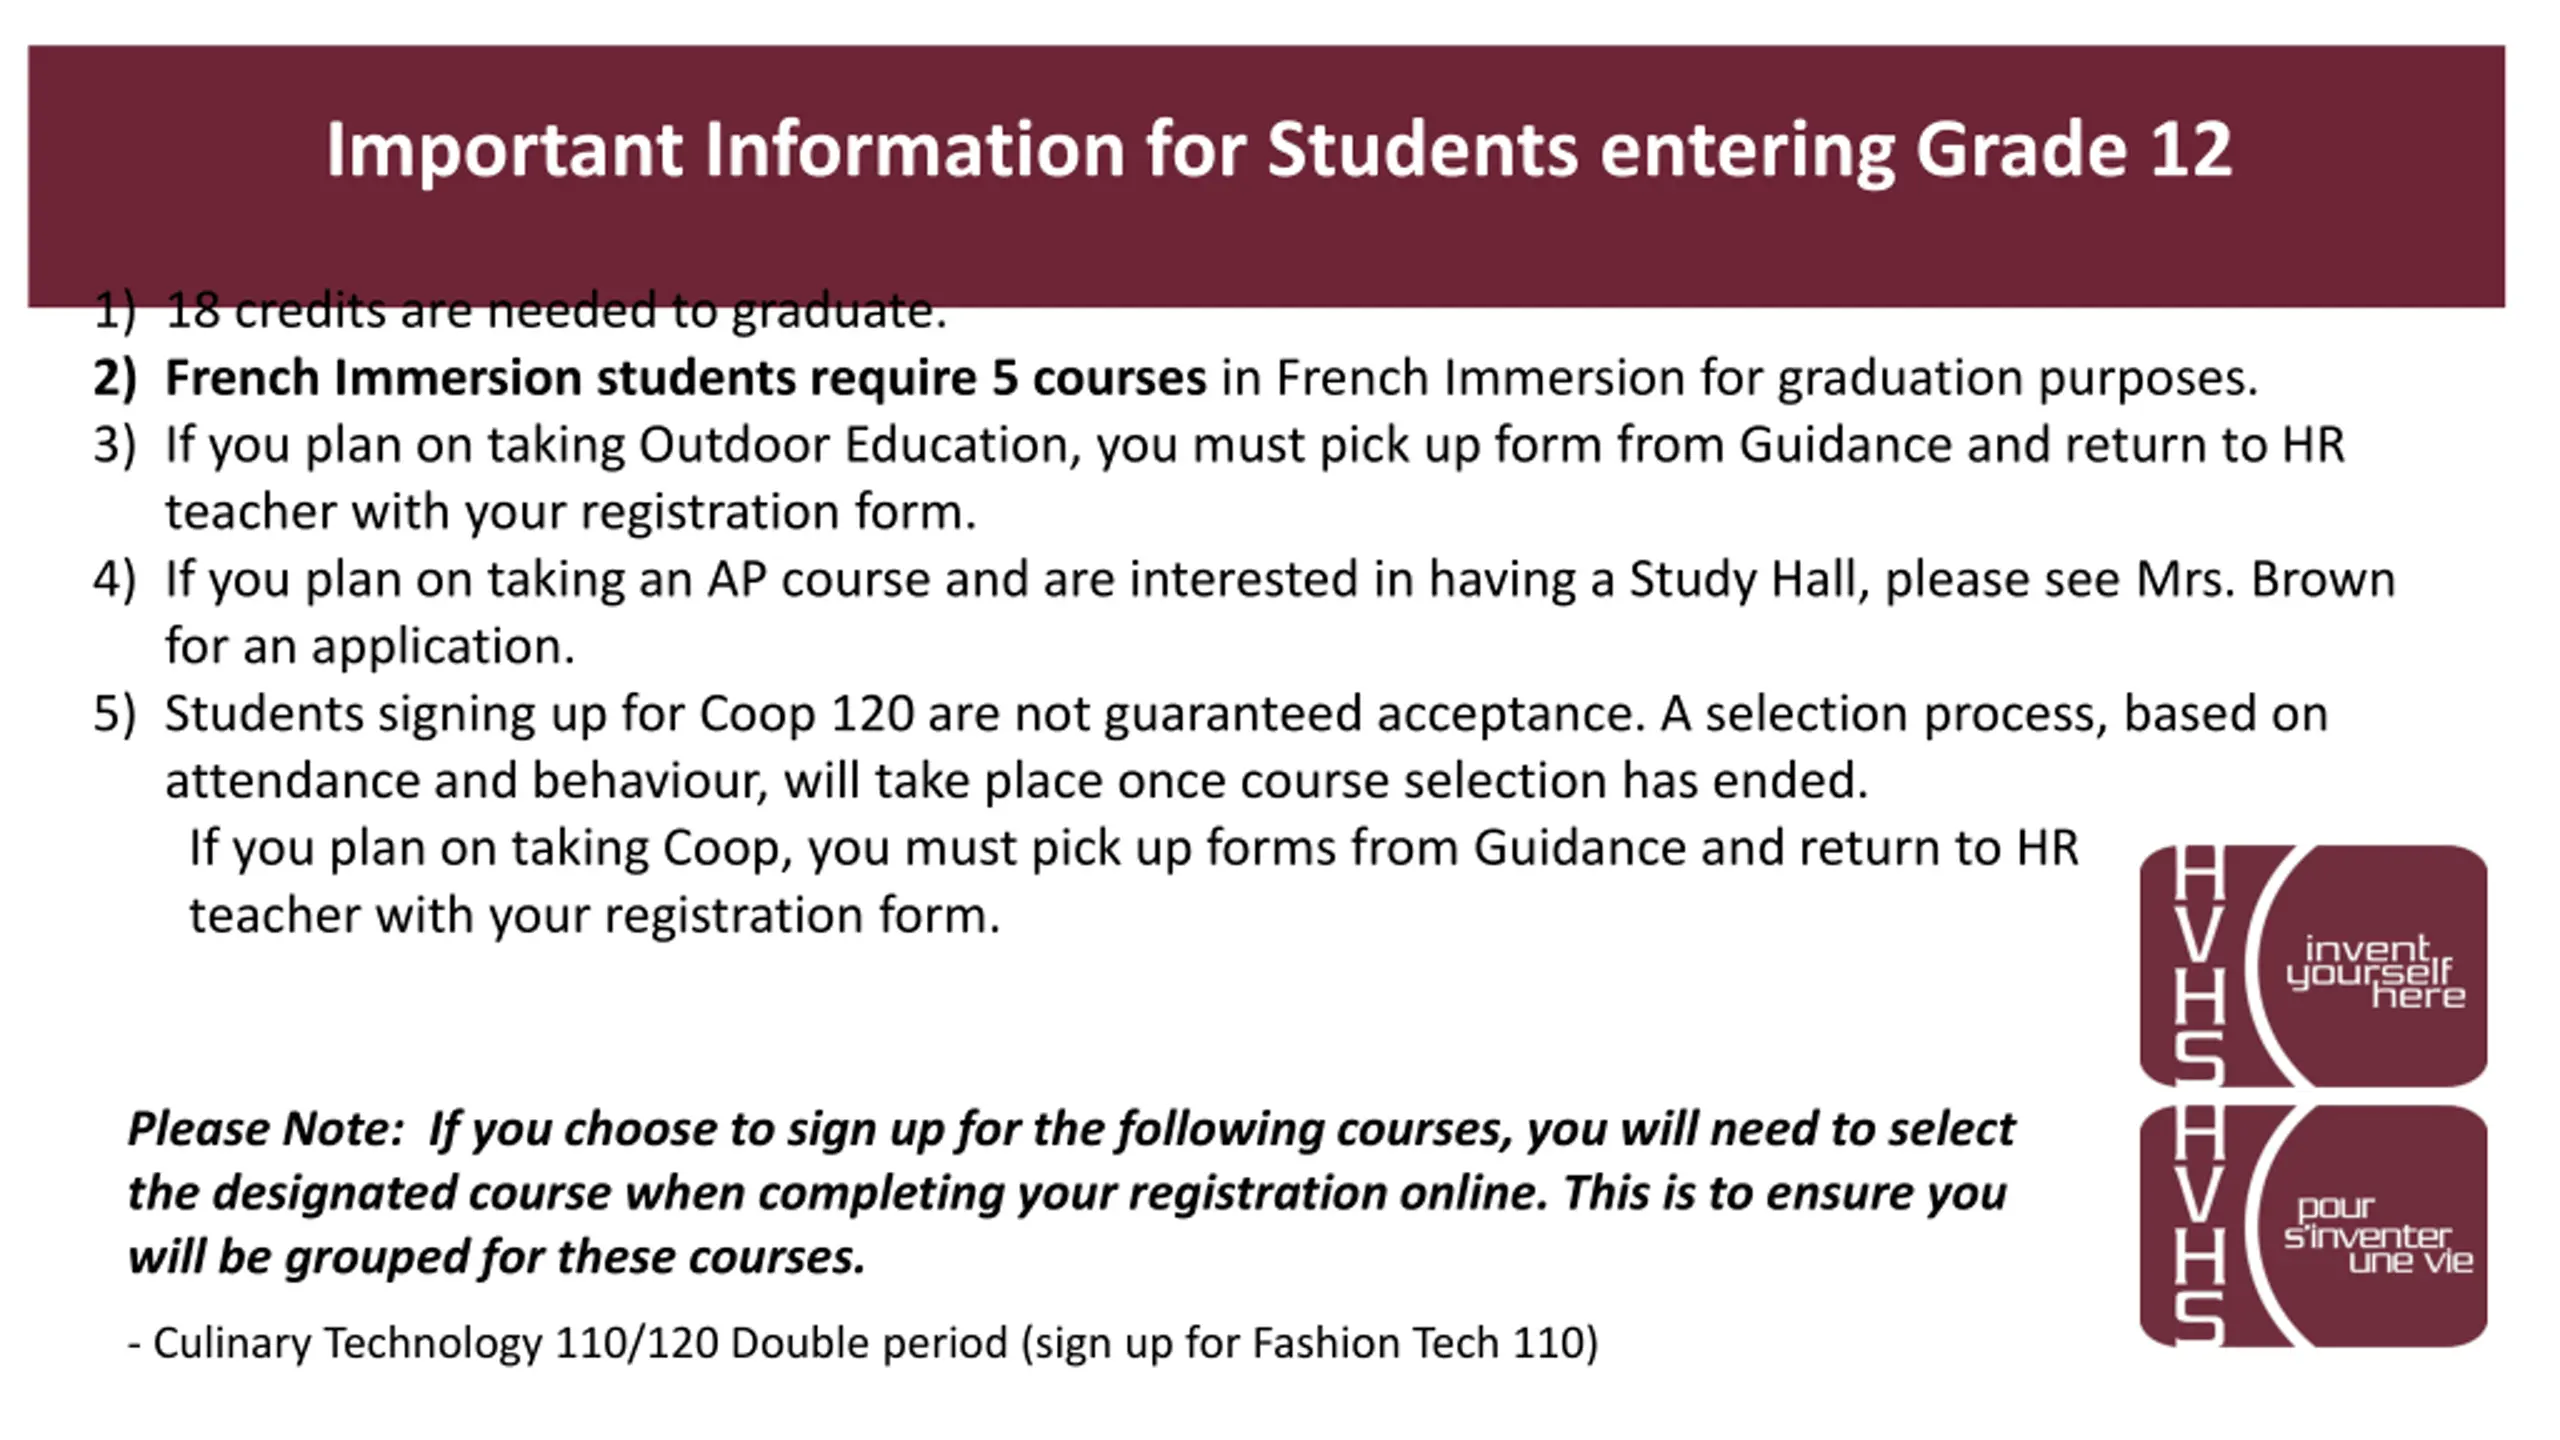Click the HVHS 'pour s'inventer une vie' logo
Screen dimensions: 2560x1440
(2313, 1226)
